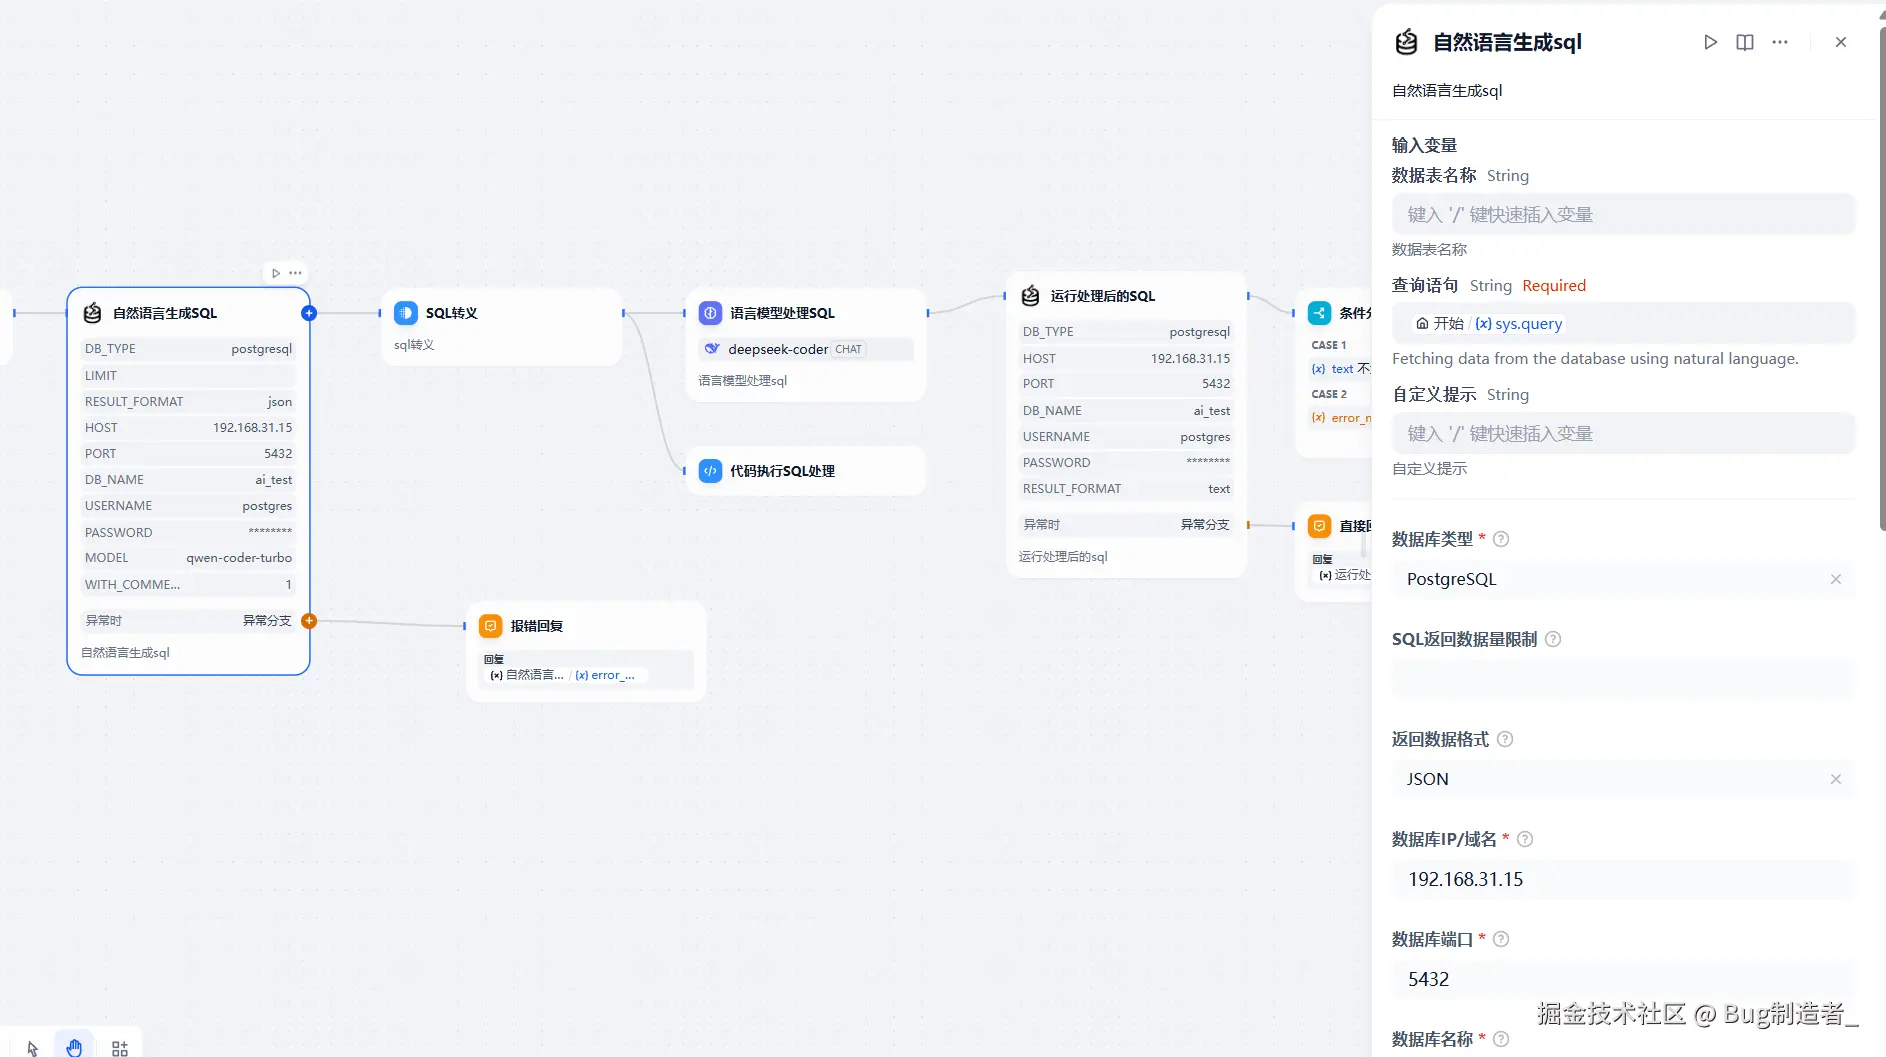Image resolution: width=1886 pixels, height=1057 pixels.
Task: Click the blue + to add a branch node
Action: tap(308, 313)
